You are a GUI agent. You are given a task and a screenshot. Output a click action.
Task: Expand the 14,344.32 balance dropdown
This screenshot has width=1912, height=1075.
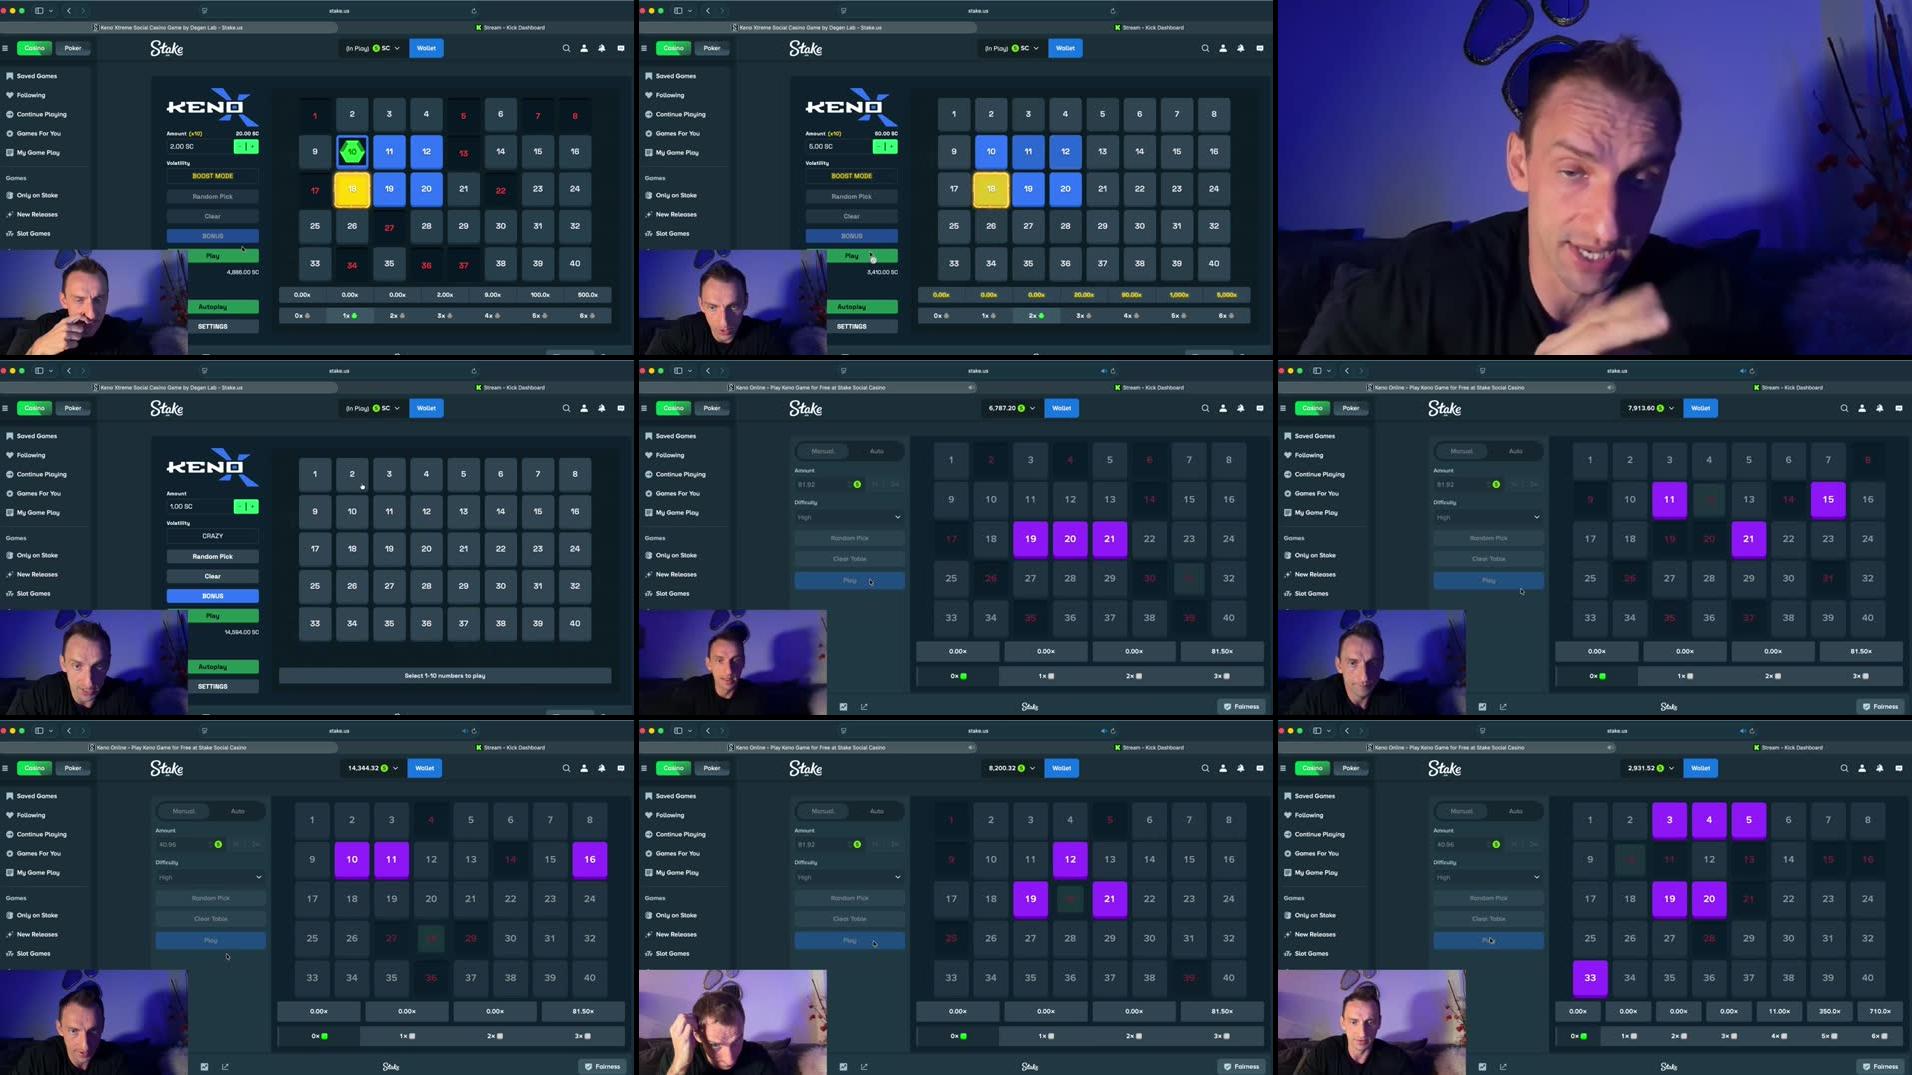(x=395, y=768)
